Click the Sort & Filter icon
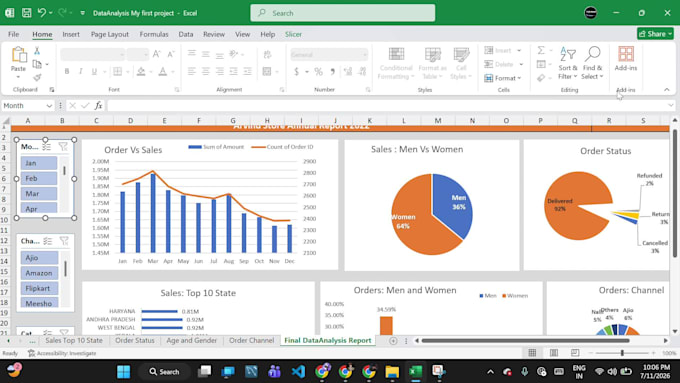This screenshot has width=680, height=383. (x=568, y=54)
